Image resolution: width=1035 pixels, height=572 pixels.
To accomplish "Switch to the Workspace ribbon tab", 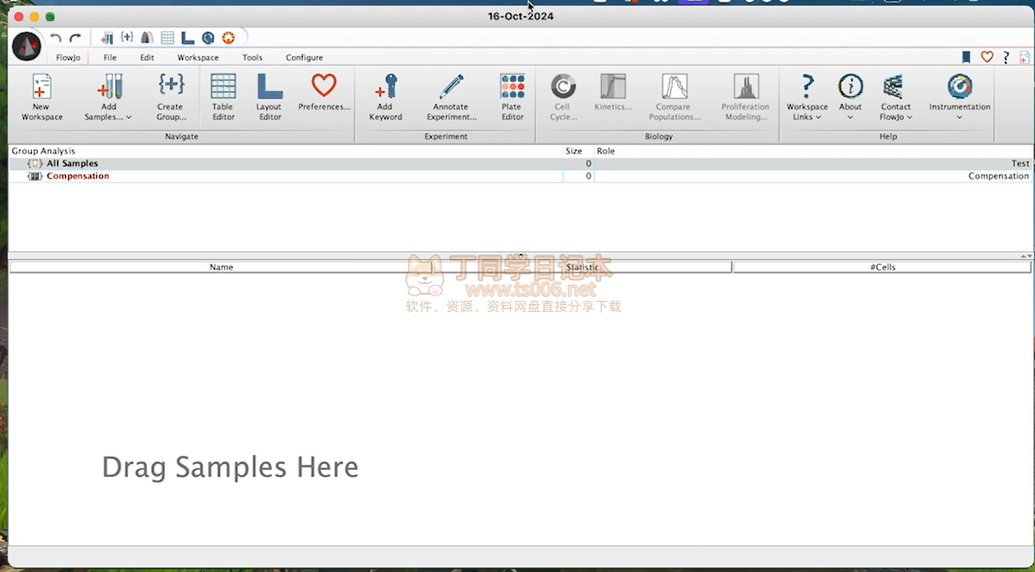I will click(x=198, y=58).
